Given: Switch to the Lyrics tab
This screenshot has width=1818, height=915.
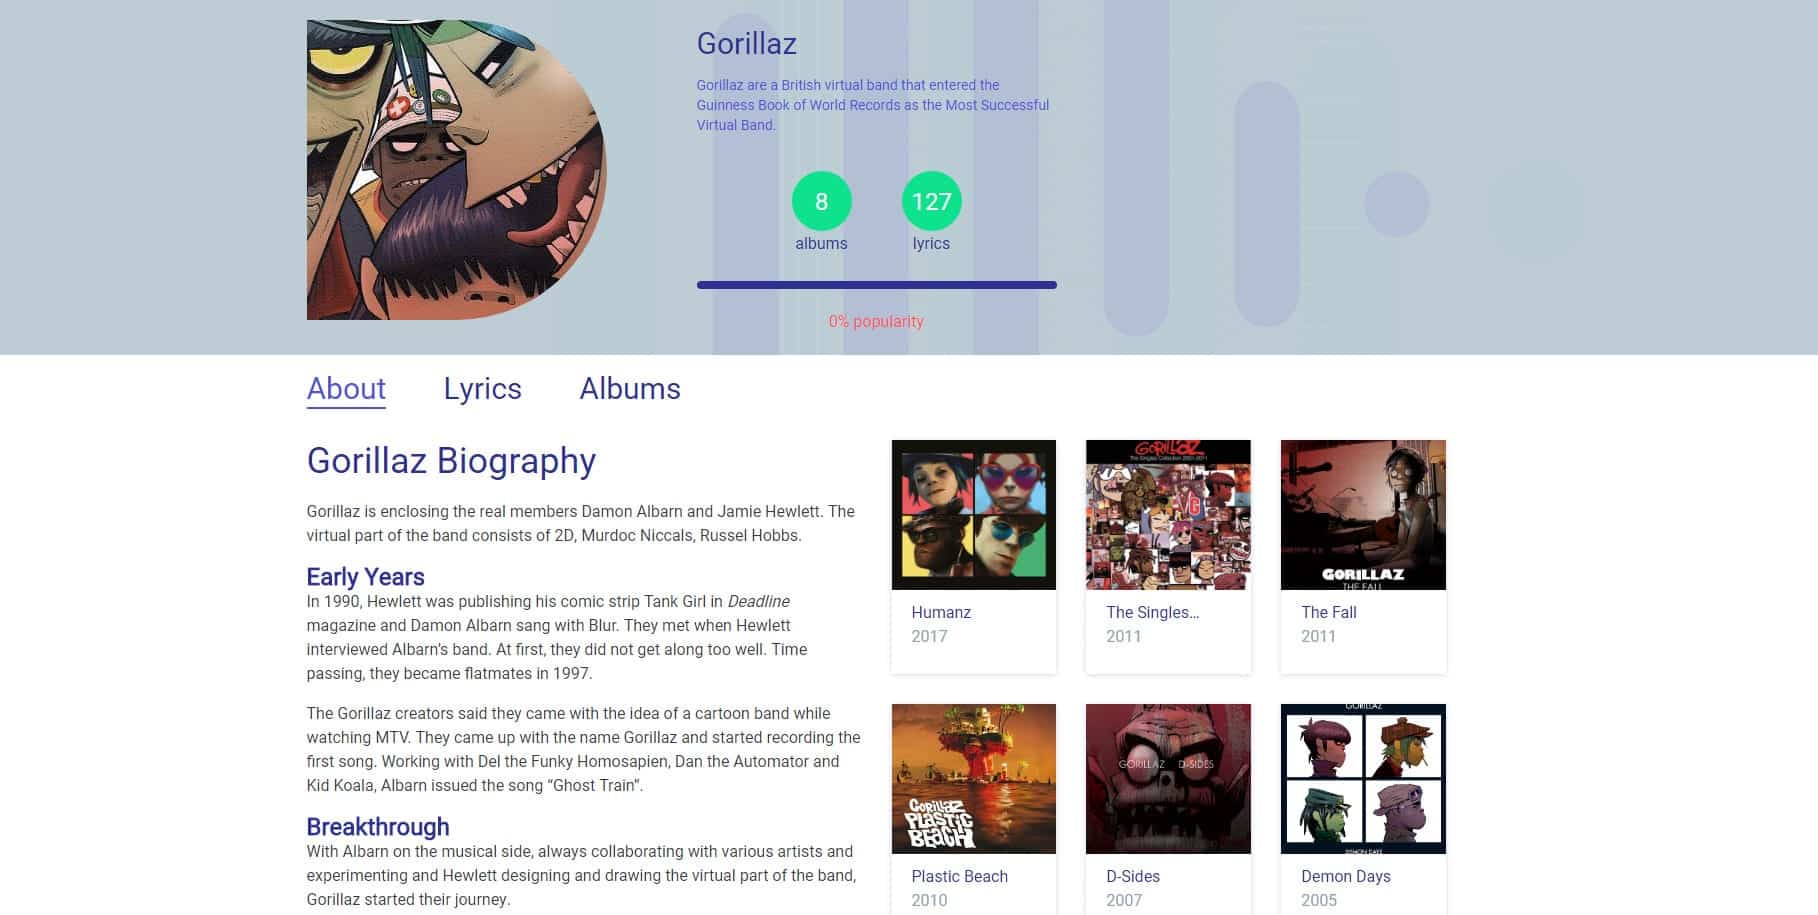Looking at the screenshot, I should [482, 389].
